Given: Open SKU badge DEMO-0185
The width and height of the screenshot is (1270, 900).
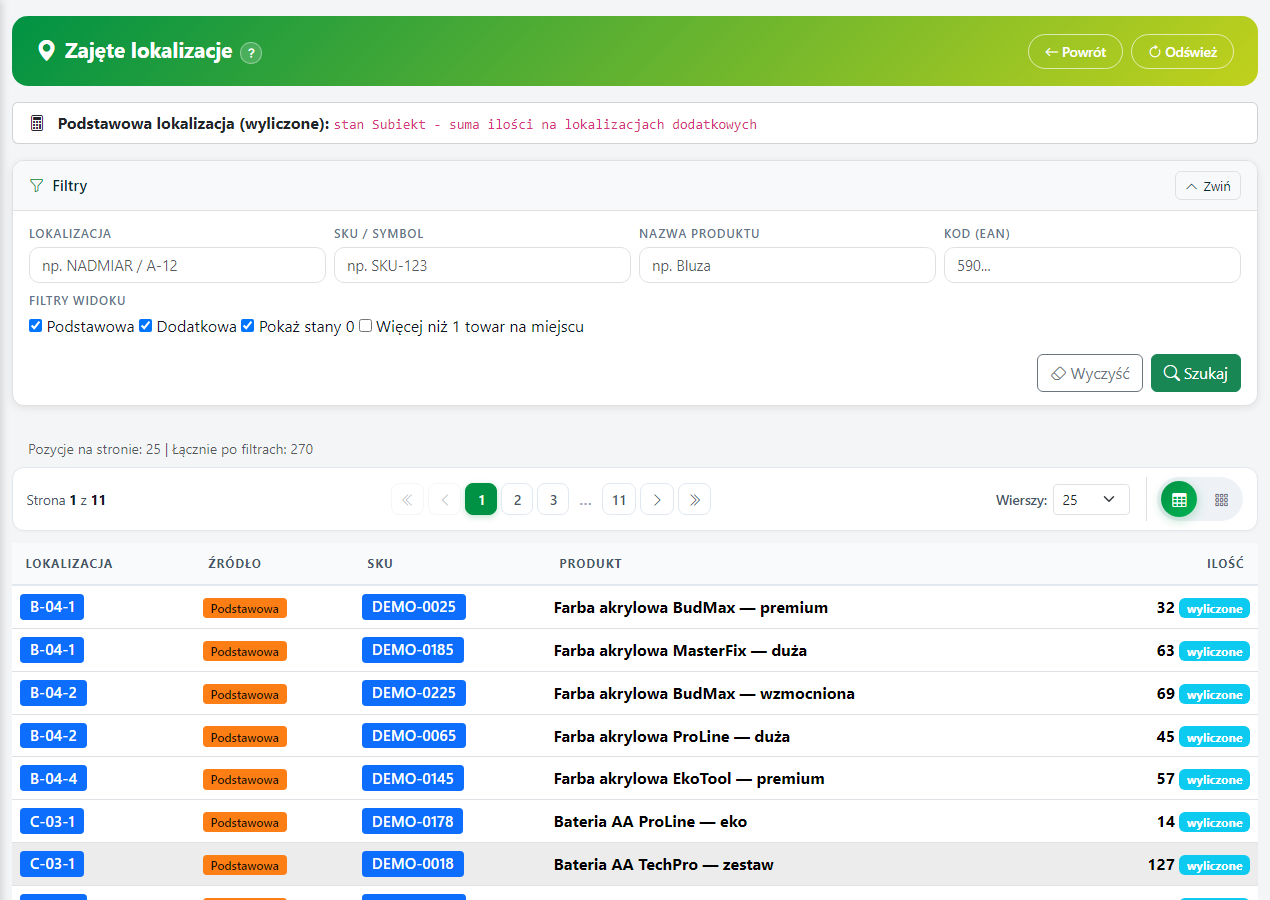Looking at the screenshot, I should pos(413,650).
